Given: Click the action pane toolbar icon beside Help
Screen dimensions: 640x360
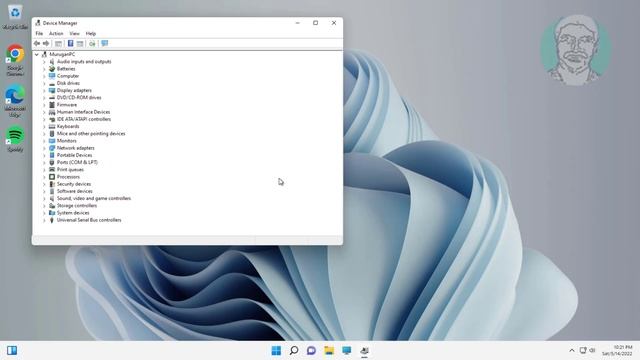Looking at the screenshot, I should 80,43.
